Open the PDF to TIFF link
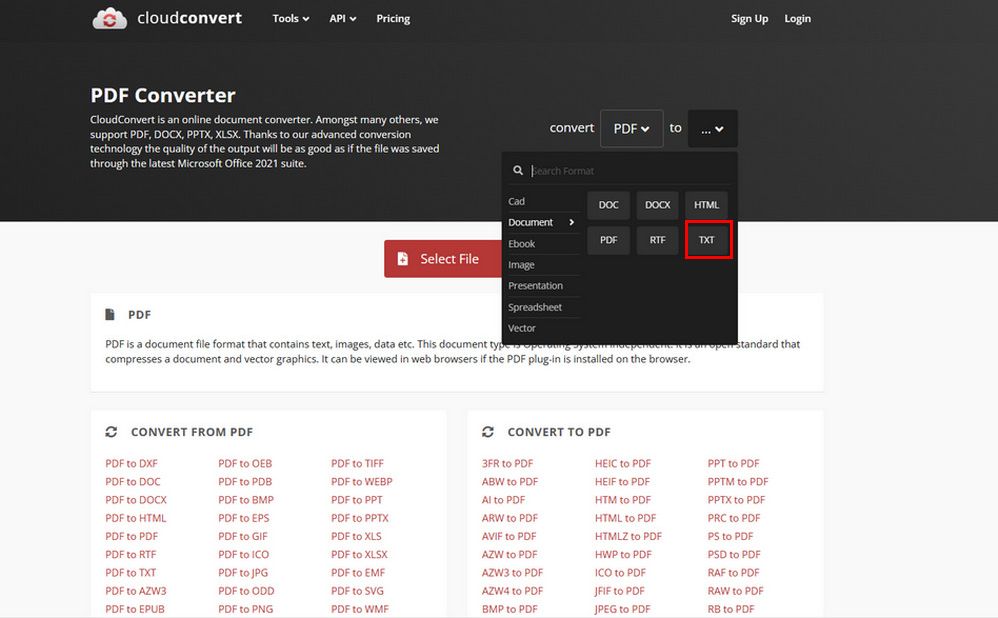This screenshot has width=998, height=618. click(357, 463)
